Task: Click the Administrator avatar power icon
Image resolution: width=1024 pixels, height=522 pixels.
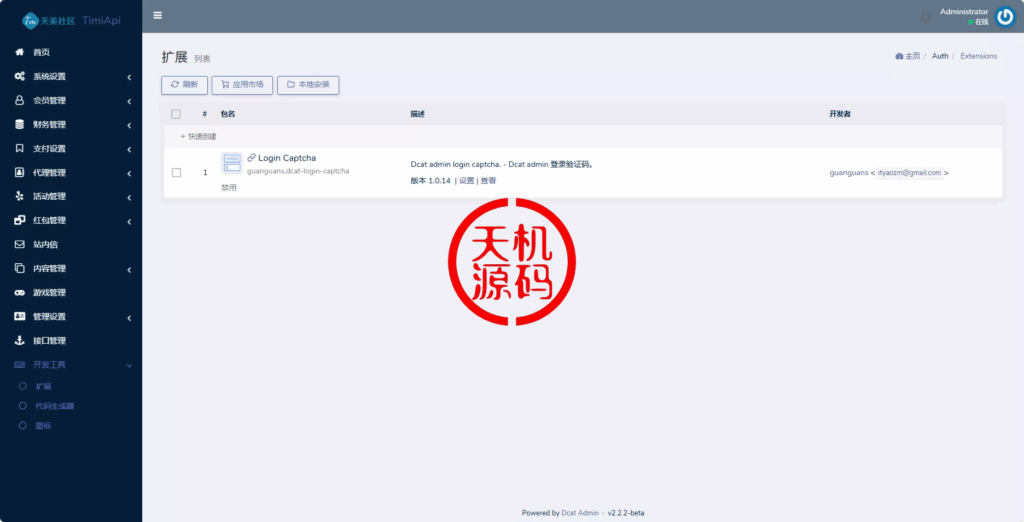Action: point(1004,16)
